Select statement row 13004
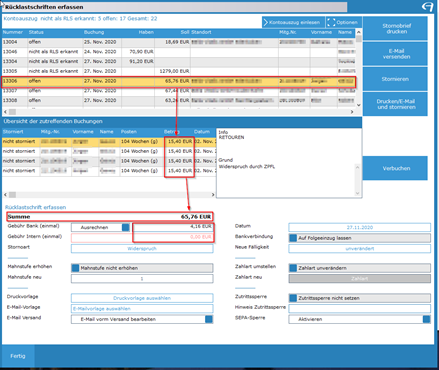 179,42
